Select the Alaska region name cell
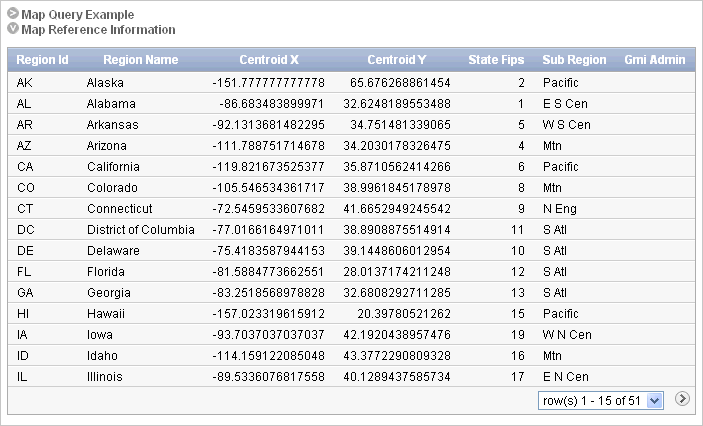The height and width of the screenshot is (426, 703). (x=105, y=83)
